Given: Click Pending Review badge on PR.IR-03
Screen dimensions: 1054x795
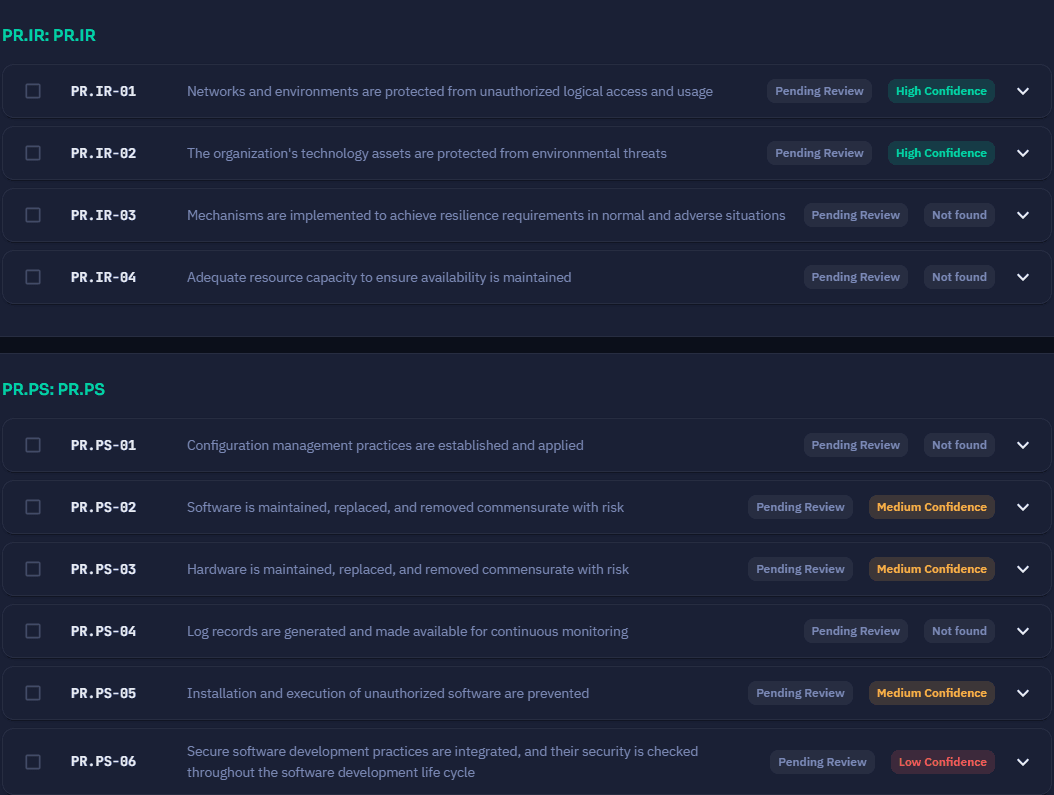Looking at the screenshot, I should click(x=855, y=215).
